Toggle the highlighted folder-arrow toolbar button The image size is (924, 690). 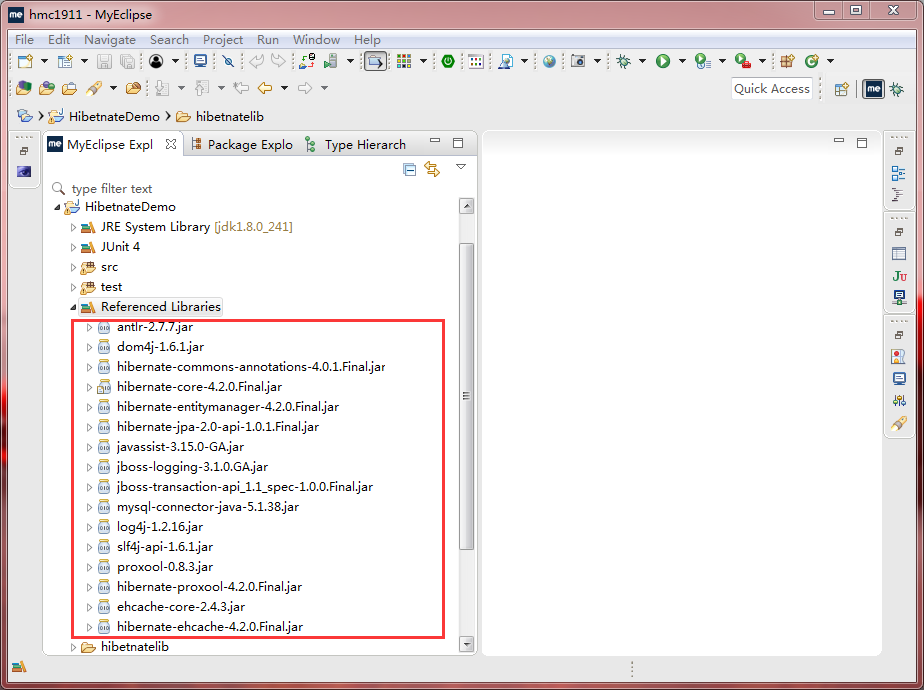coord(375,61)
